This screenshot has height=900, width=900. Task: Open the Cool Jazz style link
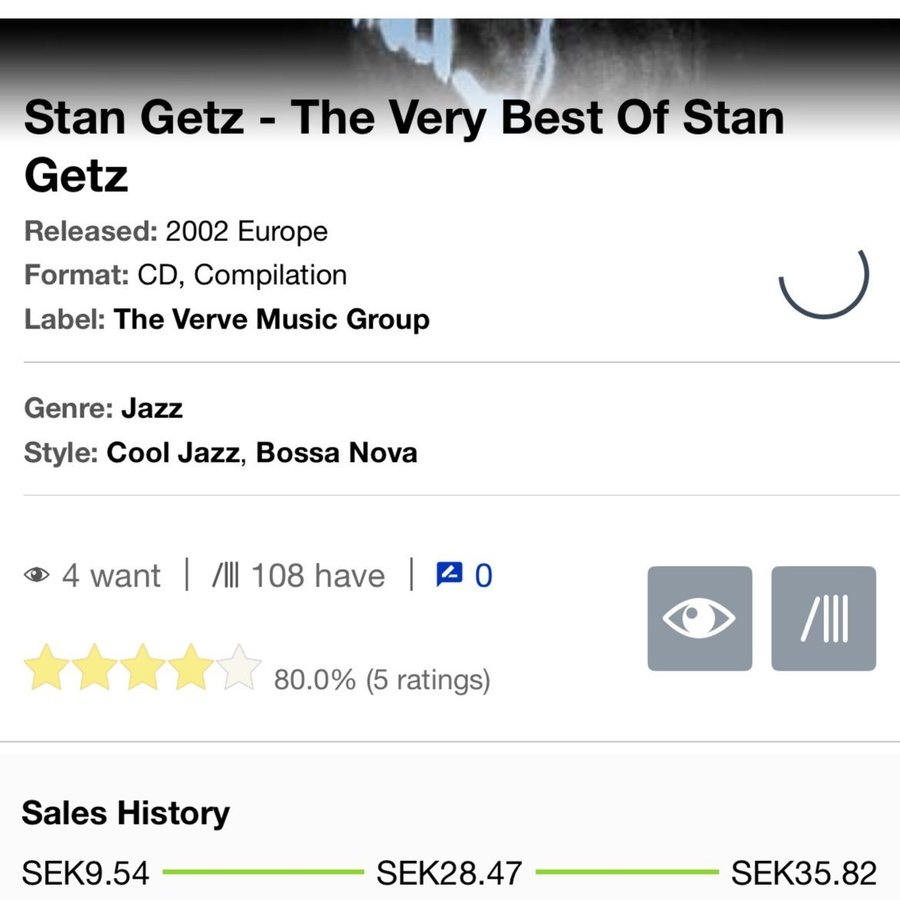click(172, 452)
